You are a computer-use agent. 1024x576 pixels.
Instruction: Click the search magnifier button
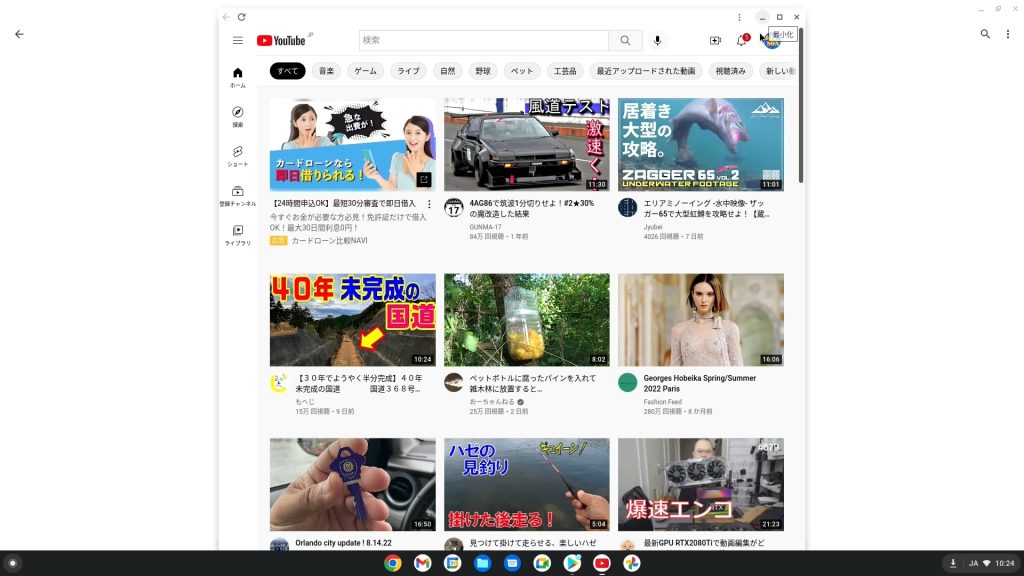pyautogui.click(x=625, y=41)
